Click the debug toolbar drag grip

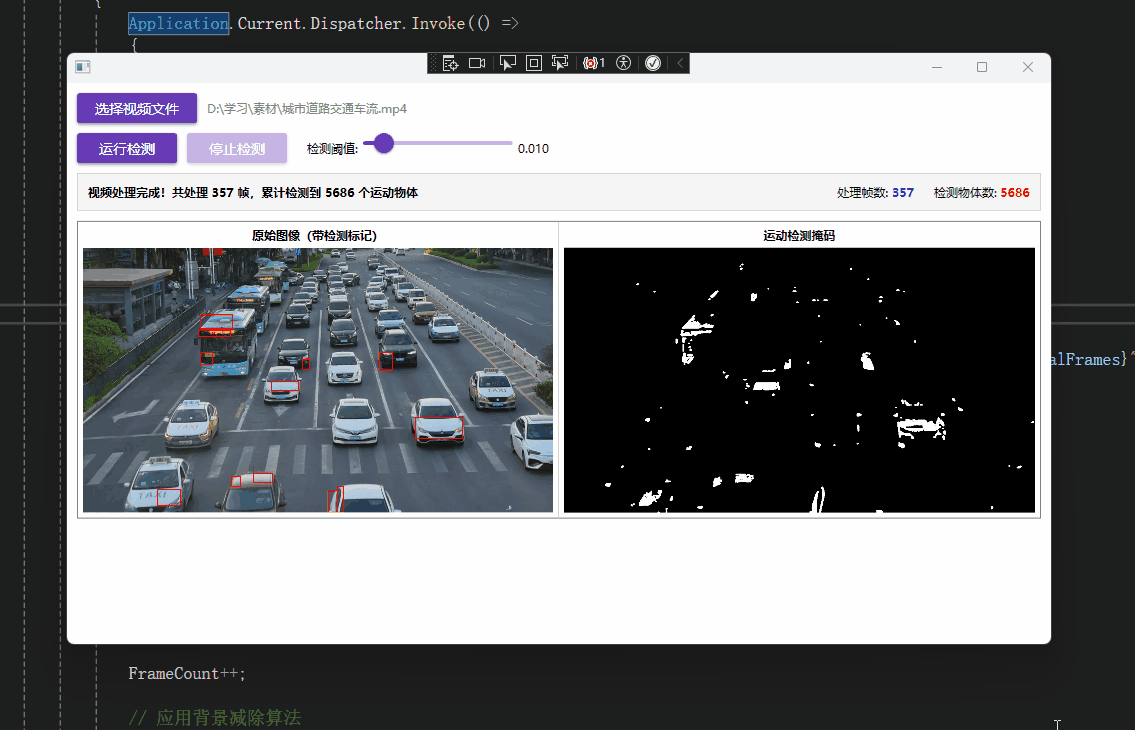pyautogui.click(x=434, y=64)
